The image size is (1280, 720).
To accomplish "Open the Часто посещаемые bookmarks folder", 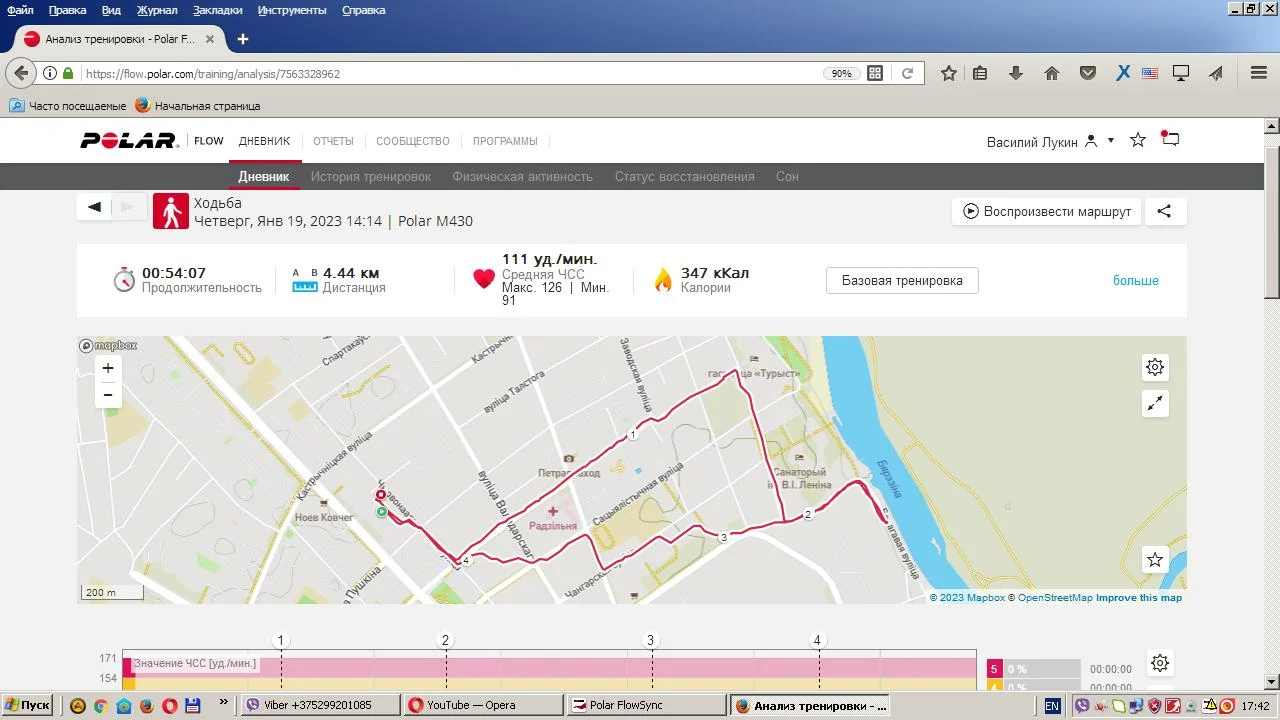I will click(68, 105).
